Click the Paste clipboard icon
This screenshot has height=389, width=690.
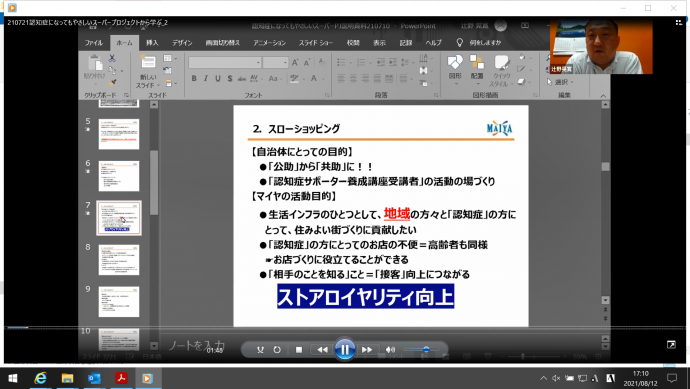[x=94, y=63]
